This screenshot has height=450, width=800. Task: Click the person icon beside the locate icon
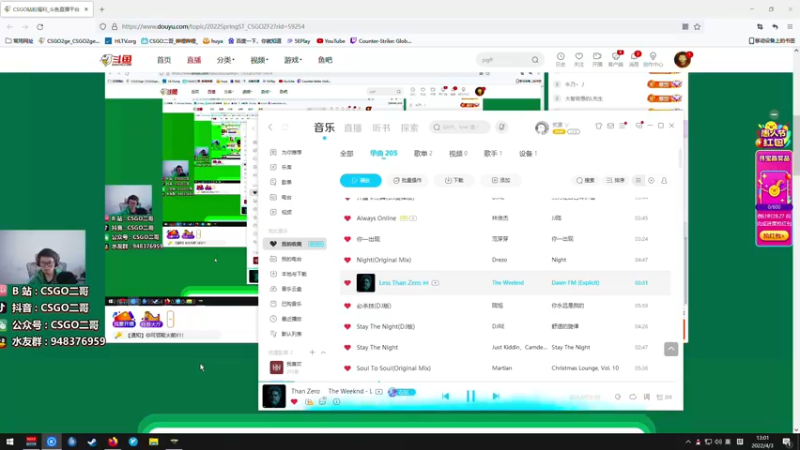coord(664,181)
